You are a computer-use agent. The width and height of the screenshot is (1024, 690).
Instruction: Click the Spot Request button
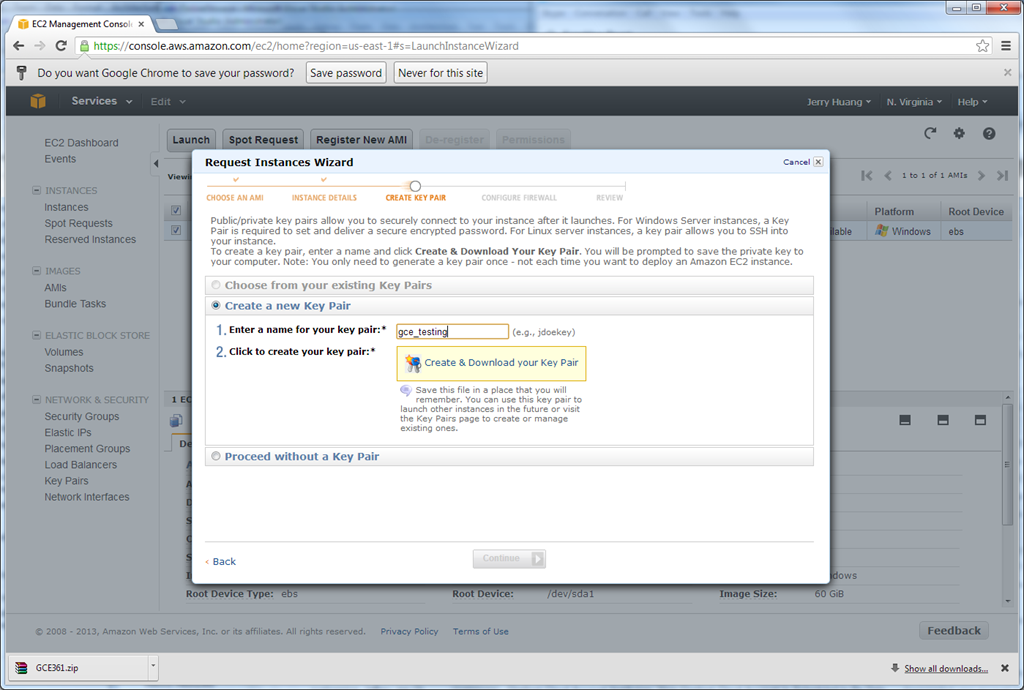click(263, 140)
